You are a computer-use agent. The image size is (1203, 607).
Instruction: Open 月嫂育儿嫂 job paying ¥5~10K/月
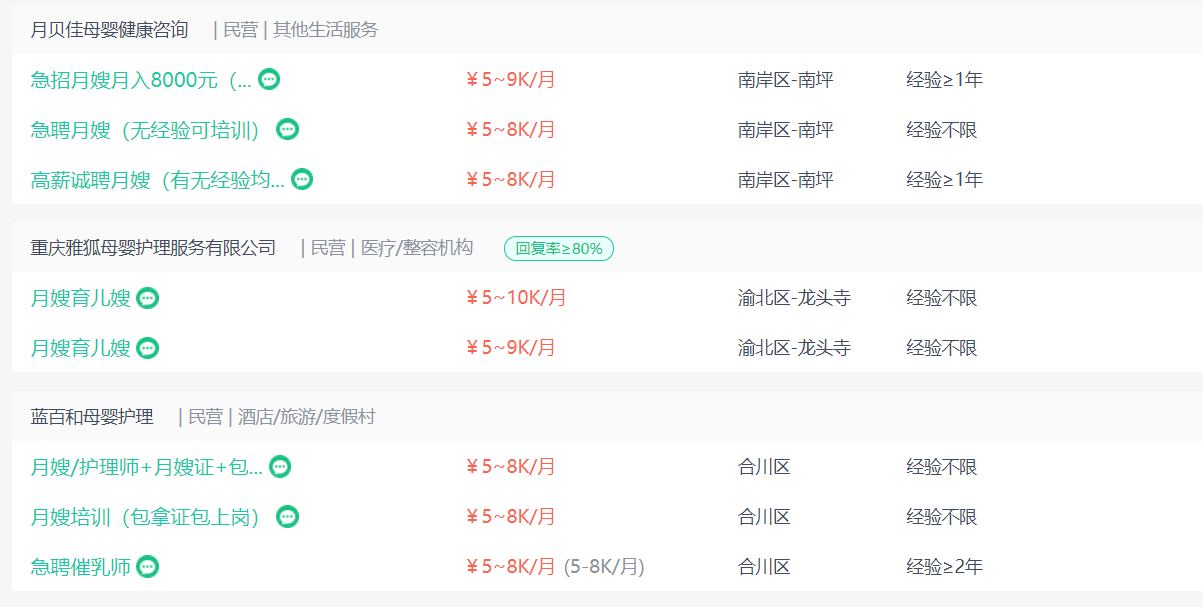[81, 298]
